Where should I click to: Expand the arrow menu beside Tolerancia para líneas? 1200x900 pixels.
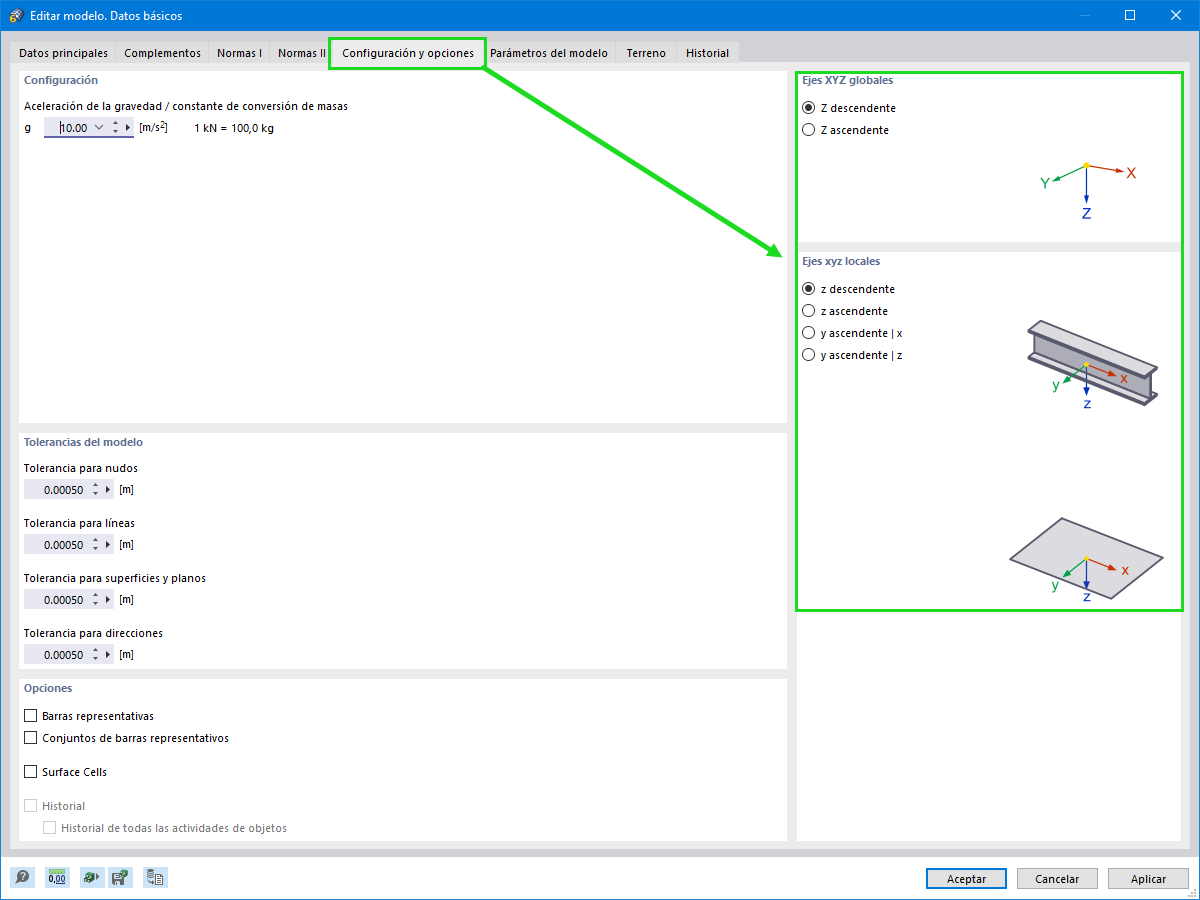tap(108, 545)
